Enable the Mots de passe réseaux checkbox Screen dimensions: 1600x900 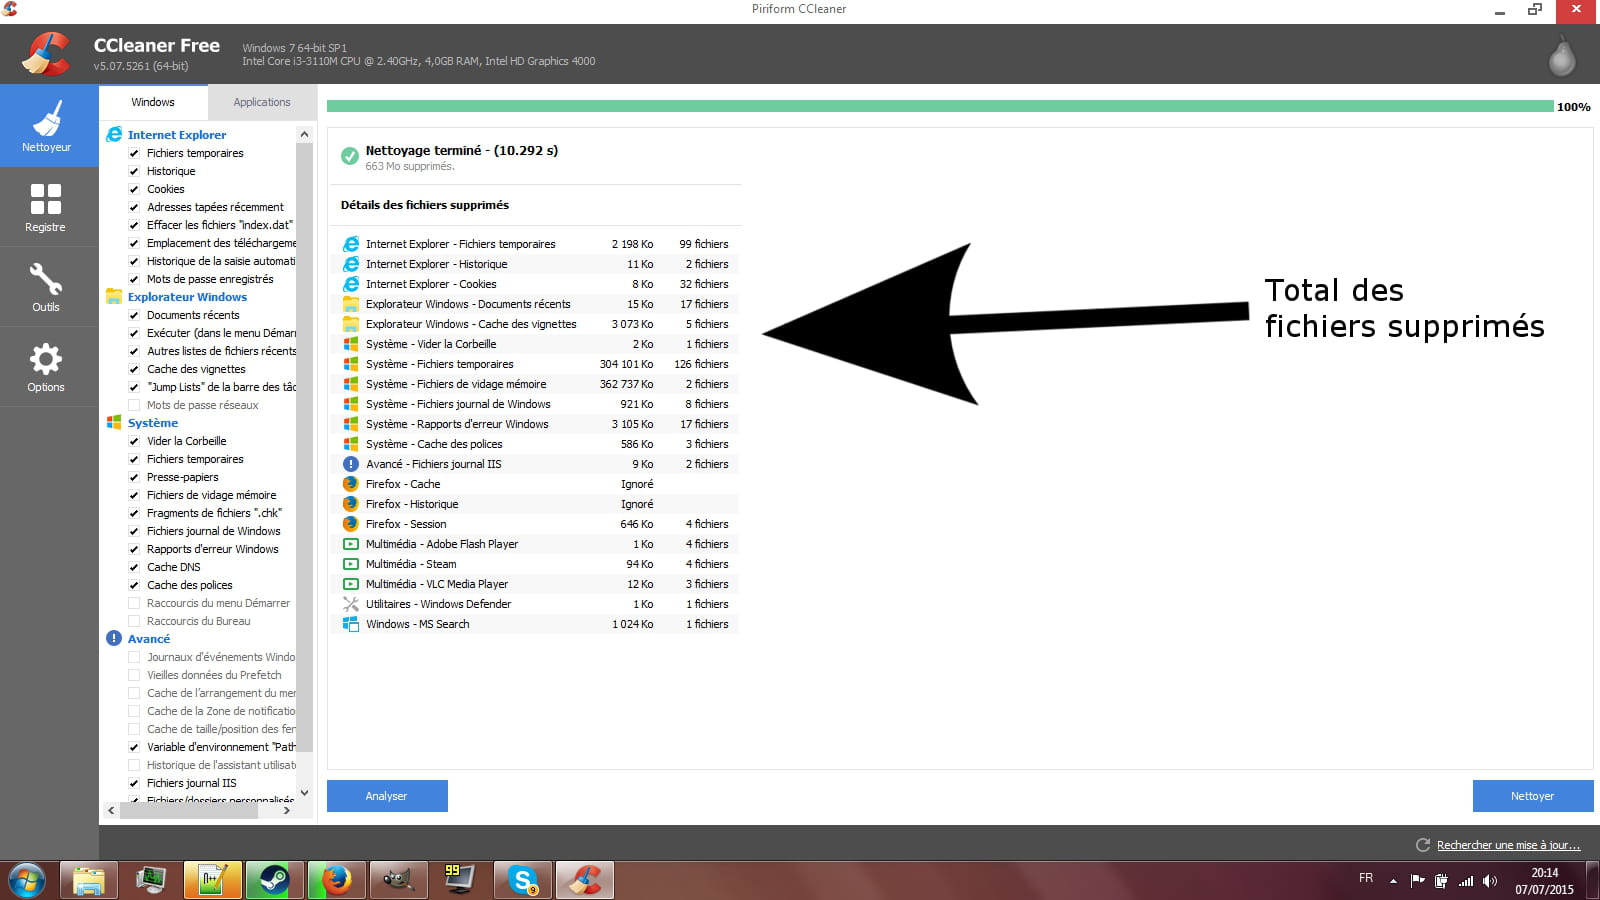click(134, 405)
